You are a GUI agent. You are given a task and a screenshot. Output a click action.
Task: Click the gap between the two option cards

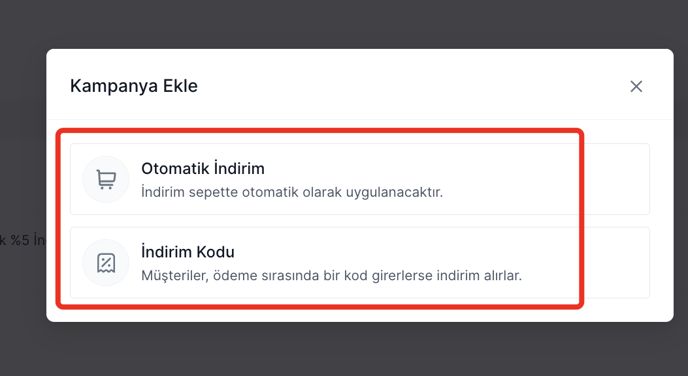[x=360, y=221]
